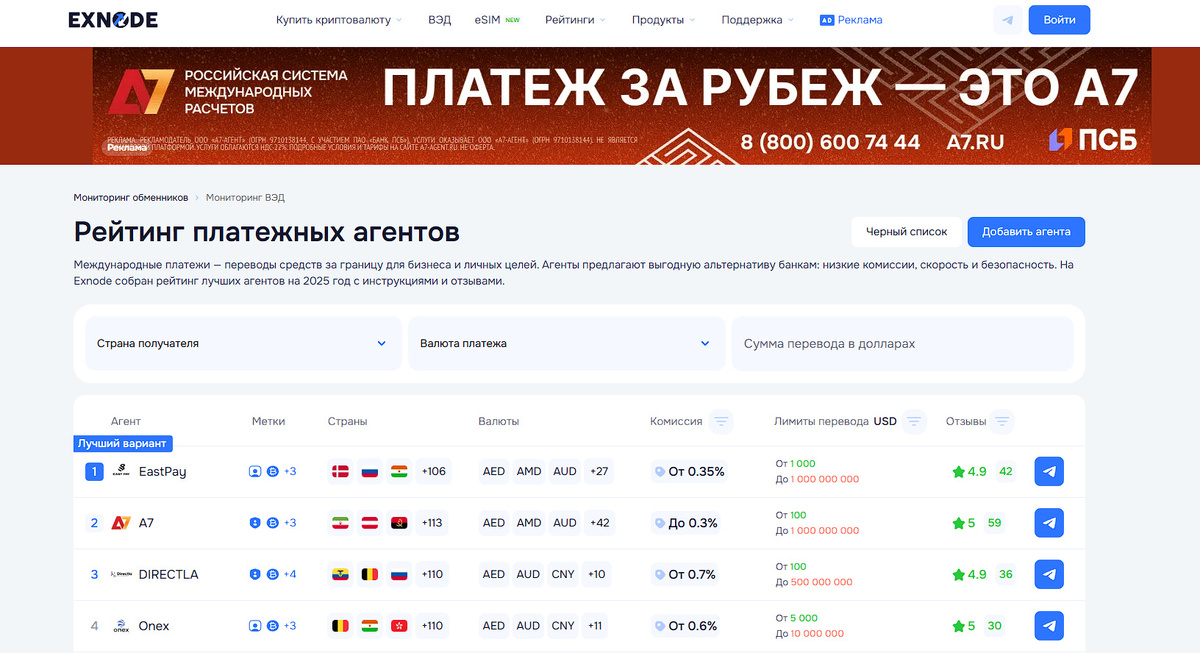Image resolution: width=1200 pixels, height=653 pixels.
Task: Go to Мониторинг ВЭД breadcrumb
Action: pyautogui.click(x=245, y=198)
